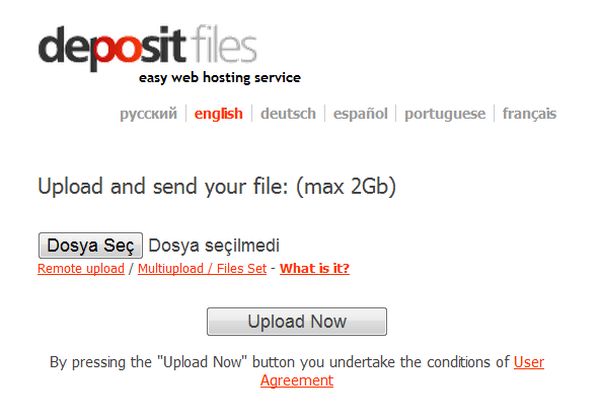The image size is (600, 418).
Task: Choose español from the language bar
Action: (360, 114)
